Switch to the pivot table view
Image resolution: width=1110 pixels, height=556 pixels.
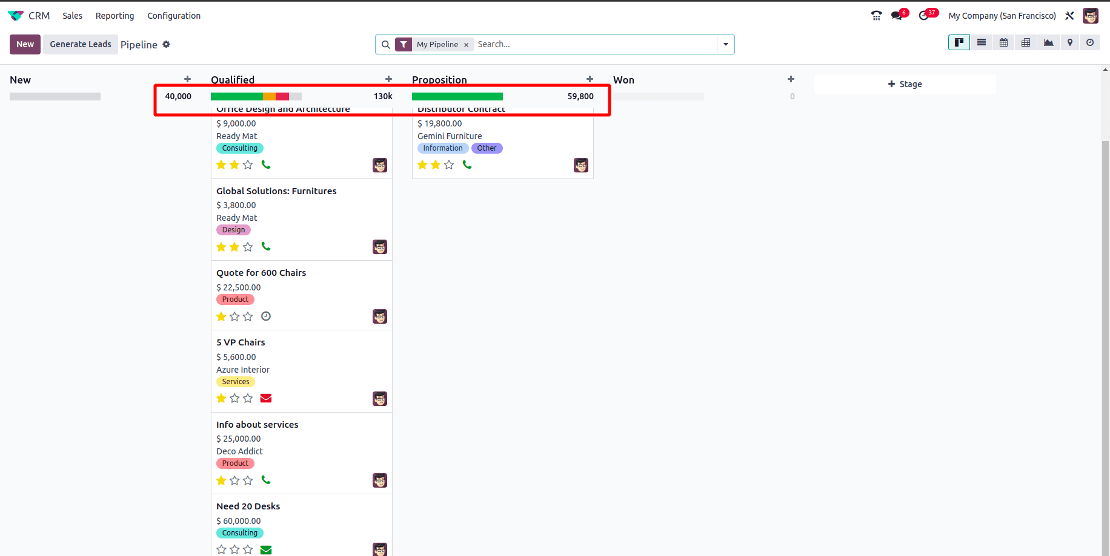point(1026,43)
